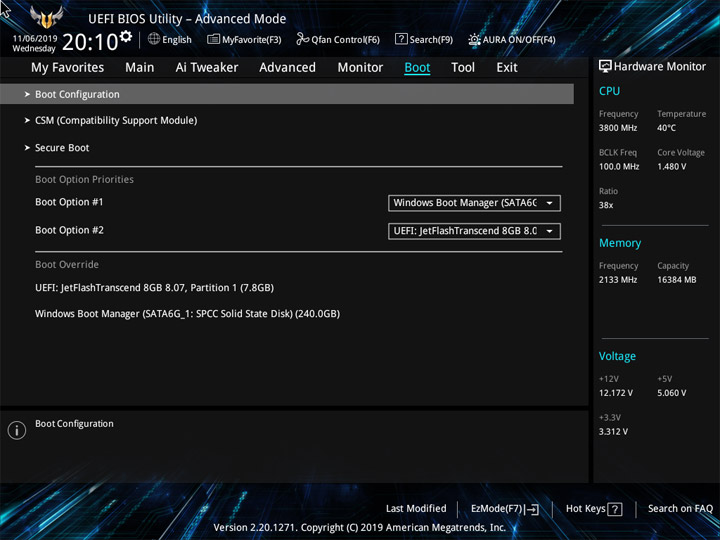Click the Ratio 38x value
This screenshot has width=720, height=540.
click(x=606, y=205)
